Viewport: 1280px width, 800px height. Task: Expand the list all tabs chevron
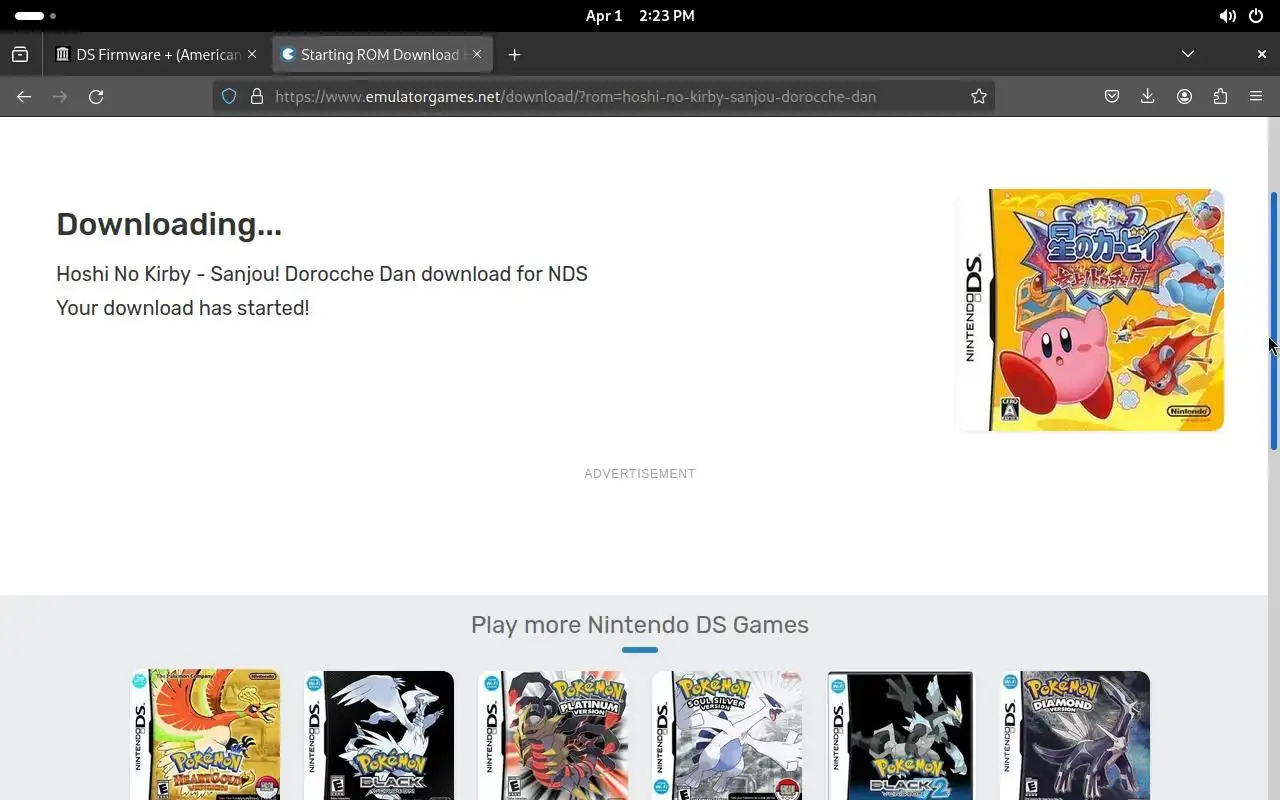click(1188, 54)
